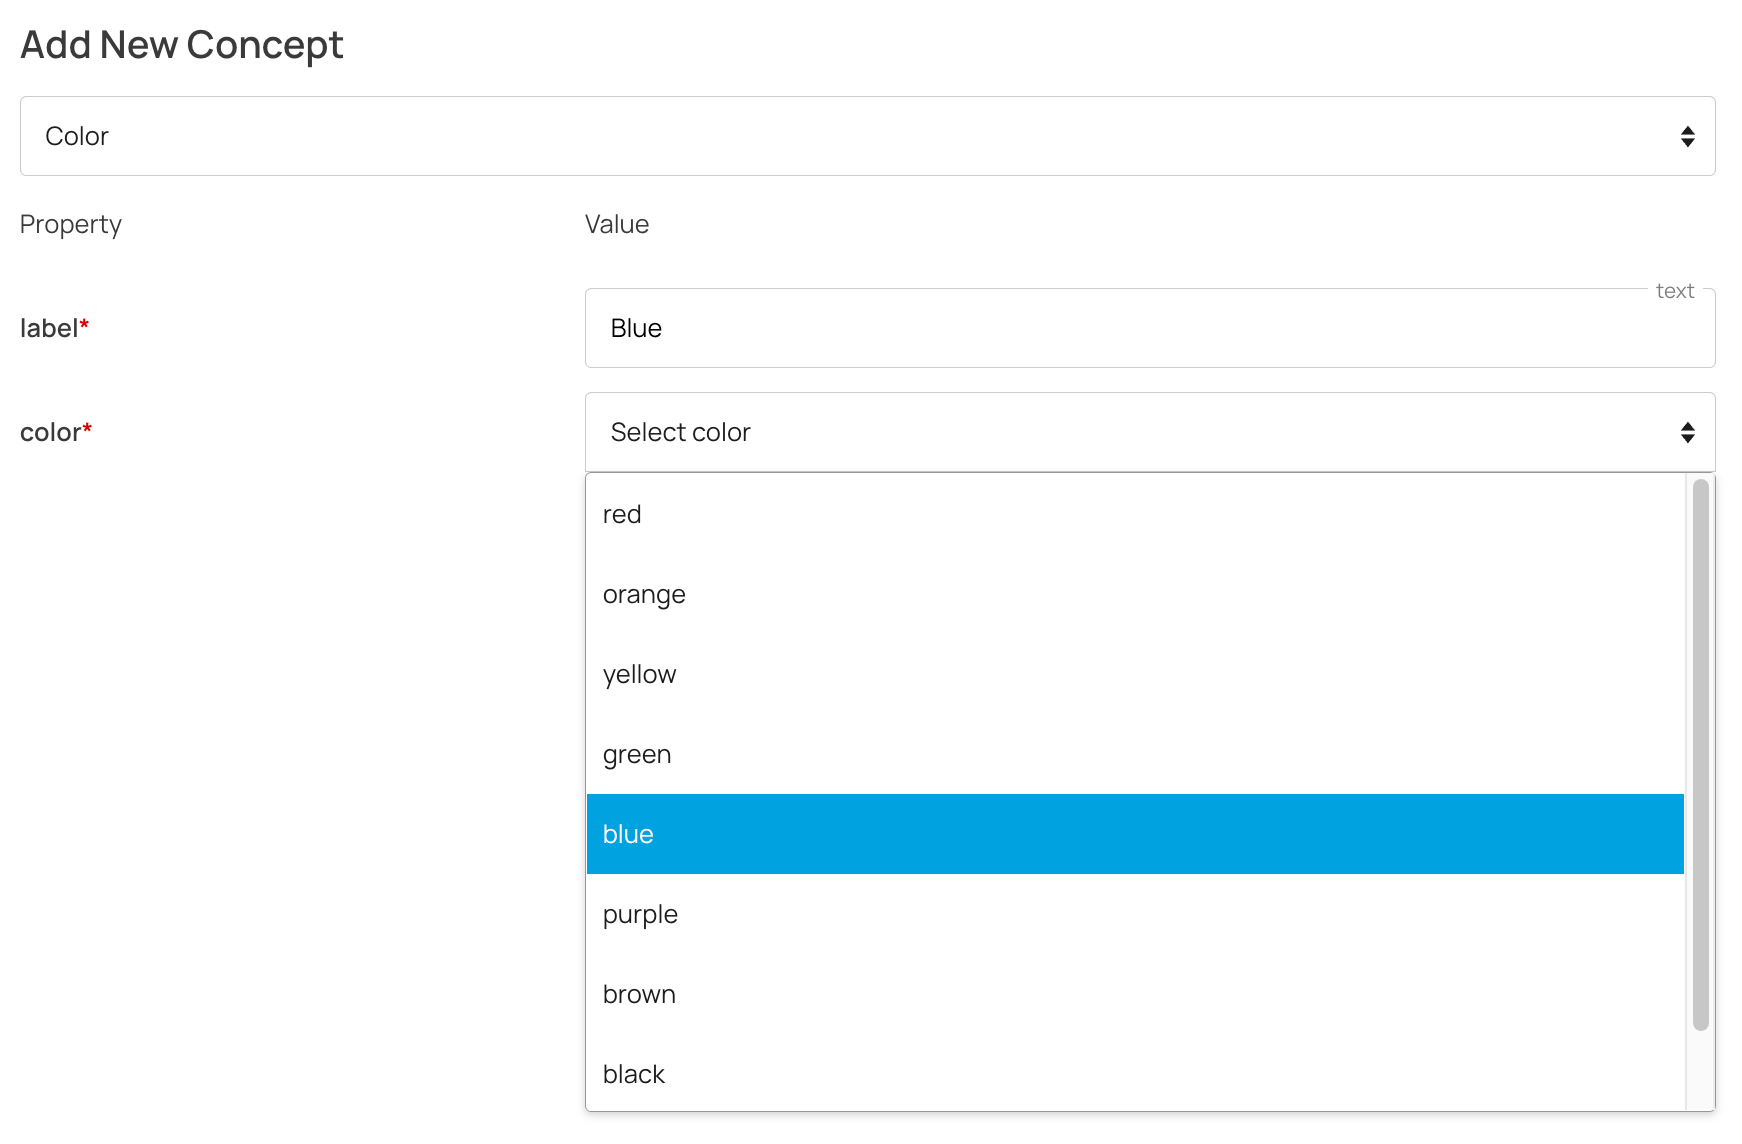Pick yellow in the dropdown list

click(x=639, y=674)
